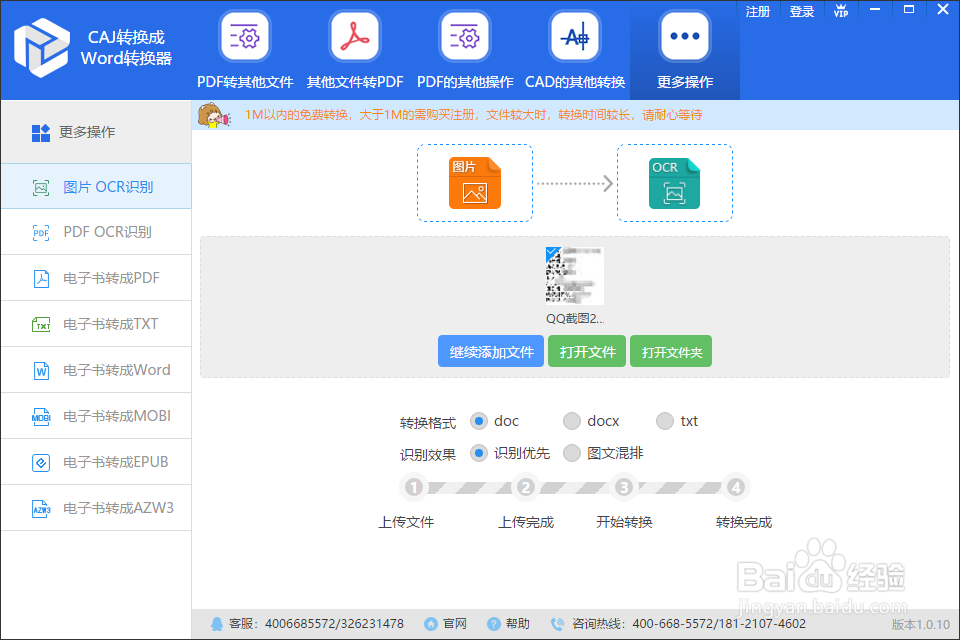Viewport: 960px width, 640px height.
Task: Open the 电子书转成MOBI converter
Action: 95,416
